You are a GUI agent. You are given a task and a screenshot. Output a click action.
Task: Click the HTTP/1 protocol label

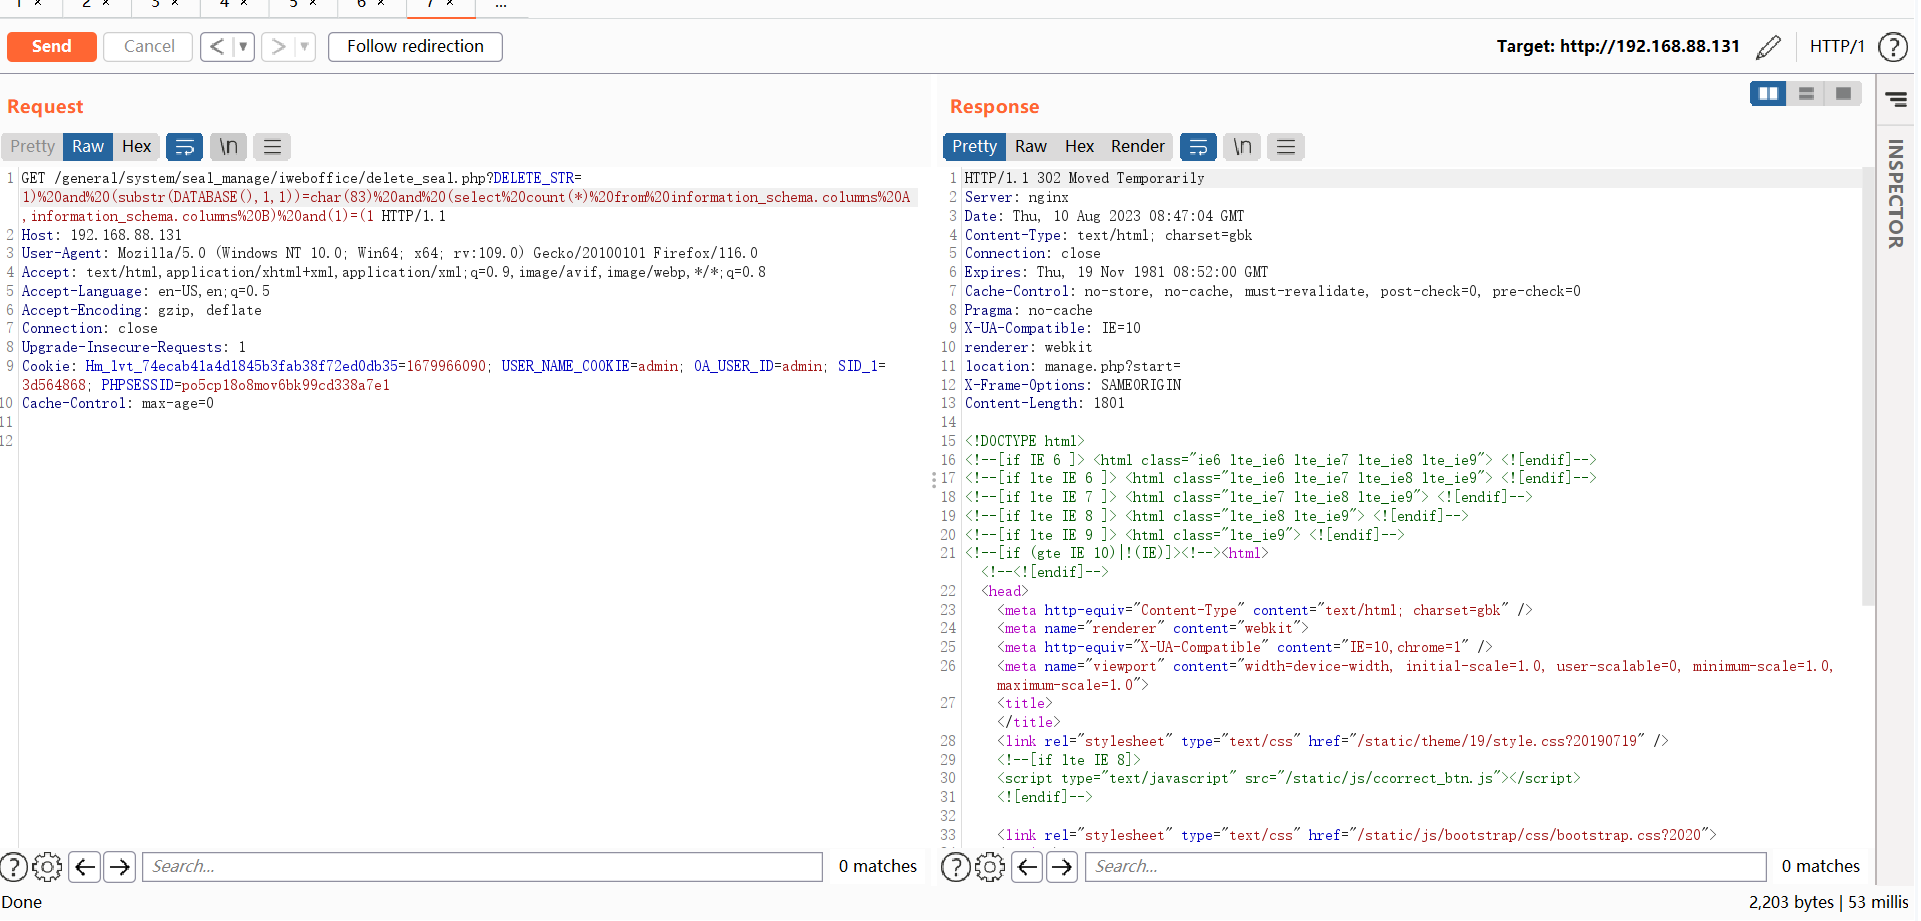click(x=1837, y=47)
